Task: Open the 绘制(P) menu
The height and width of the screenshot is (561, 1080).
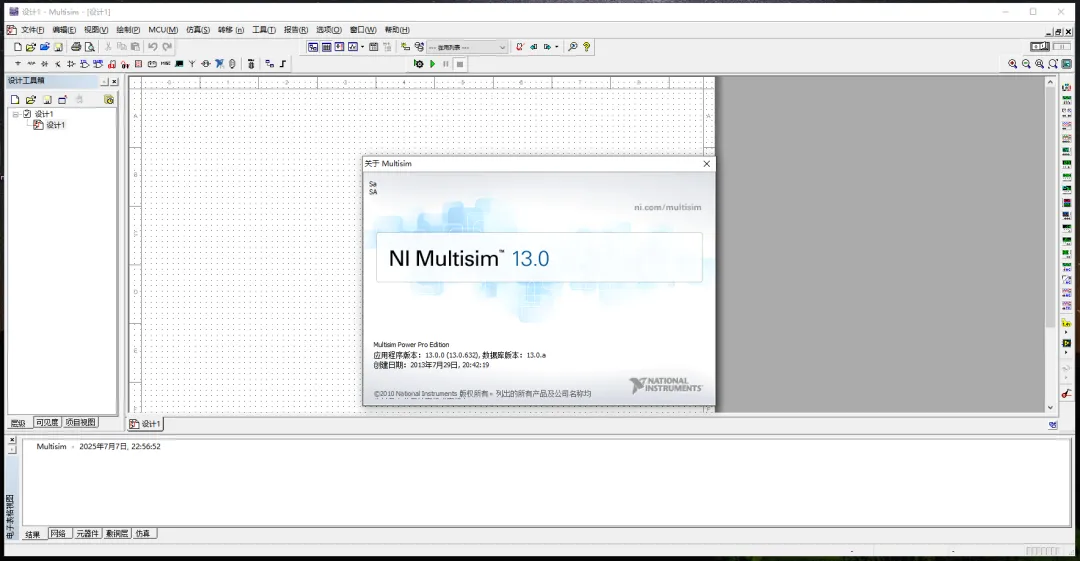Action: click(x=128, y=30)
